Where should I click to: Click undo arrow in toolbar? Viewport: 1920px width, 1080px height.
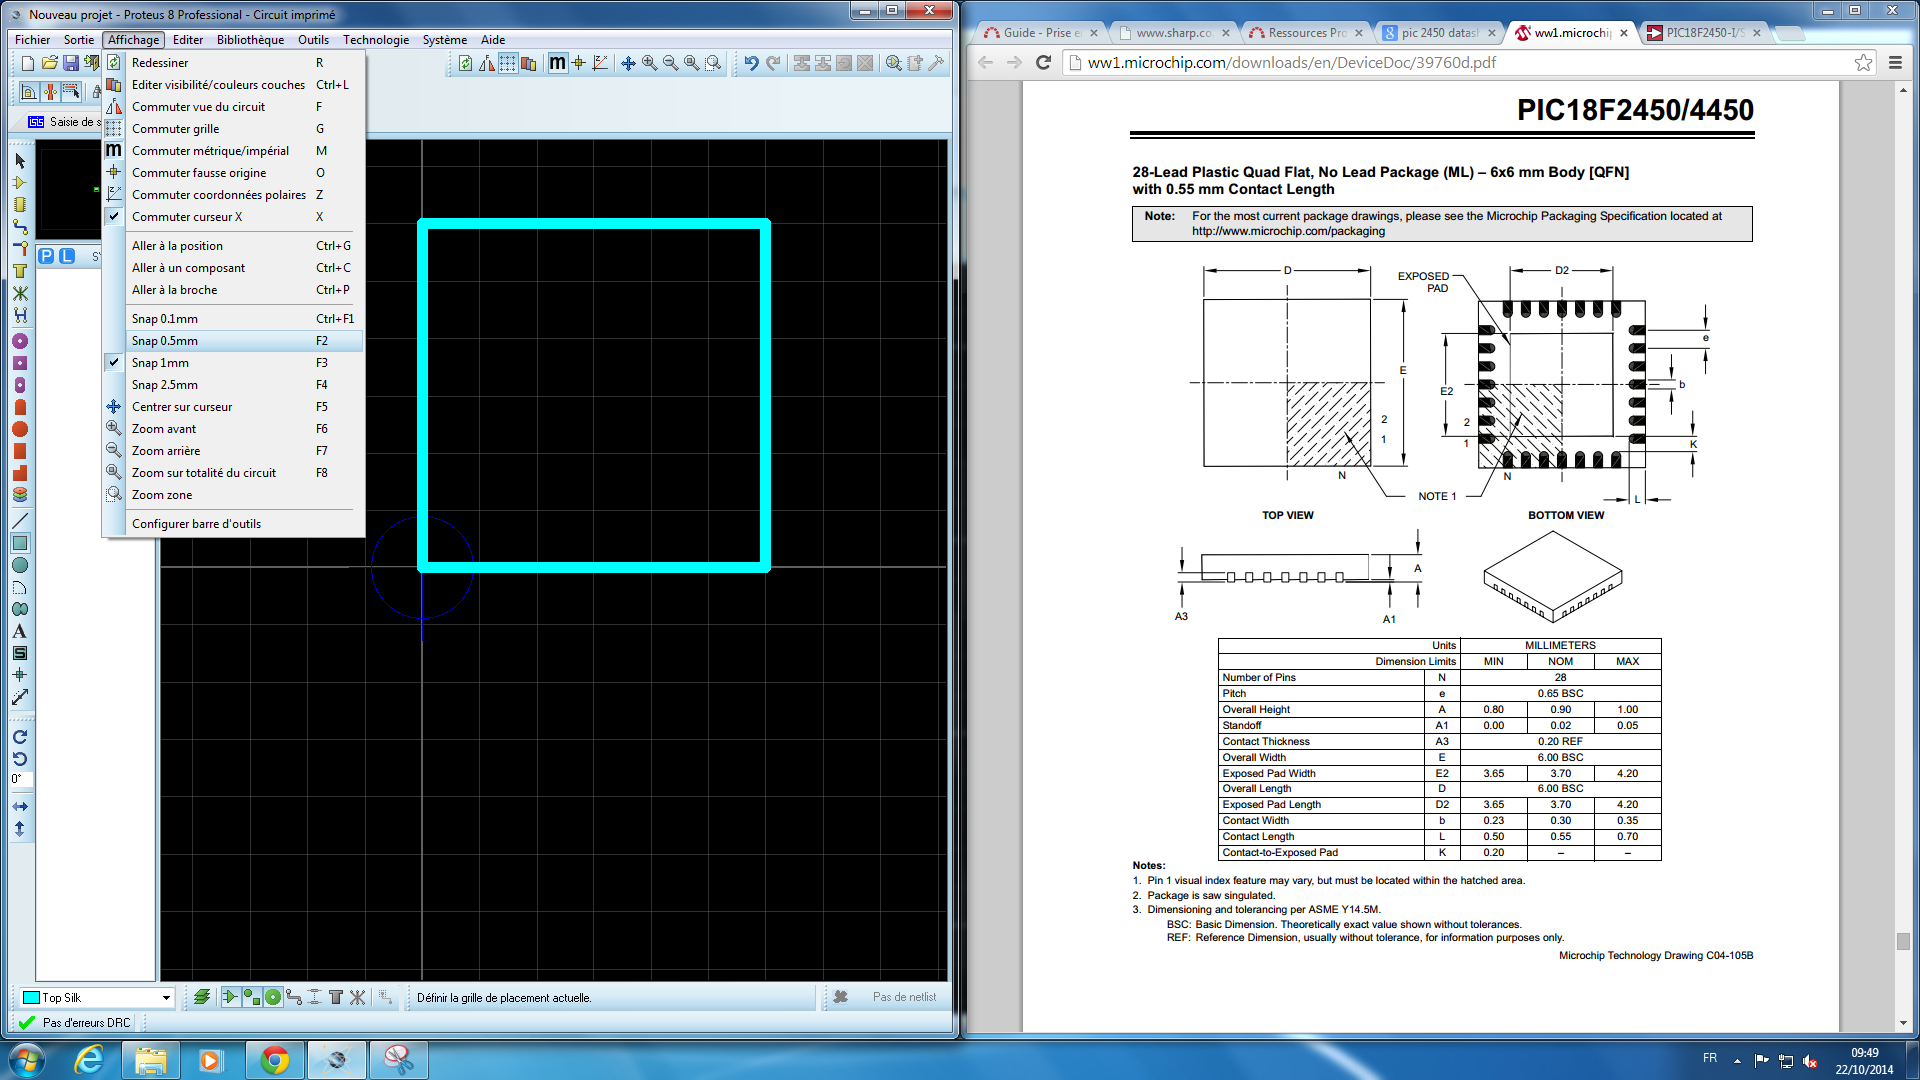[x=751, y=63]
